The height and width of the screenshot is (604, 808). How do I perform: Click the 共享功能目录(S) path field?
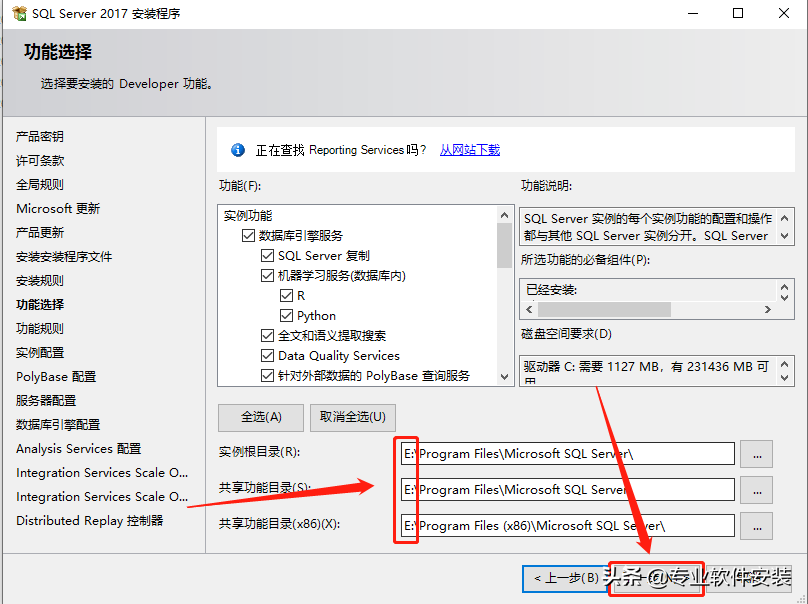point(568,490)
